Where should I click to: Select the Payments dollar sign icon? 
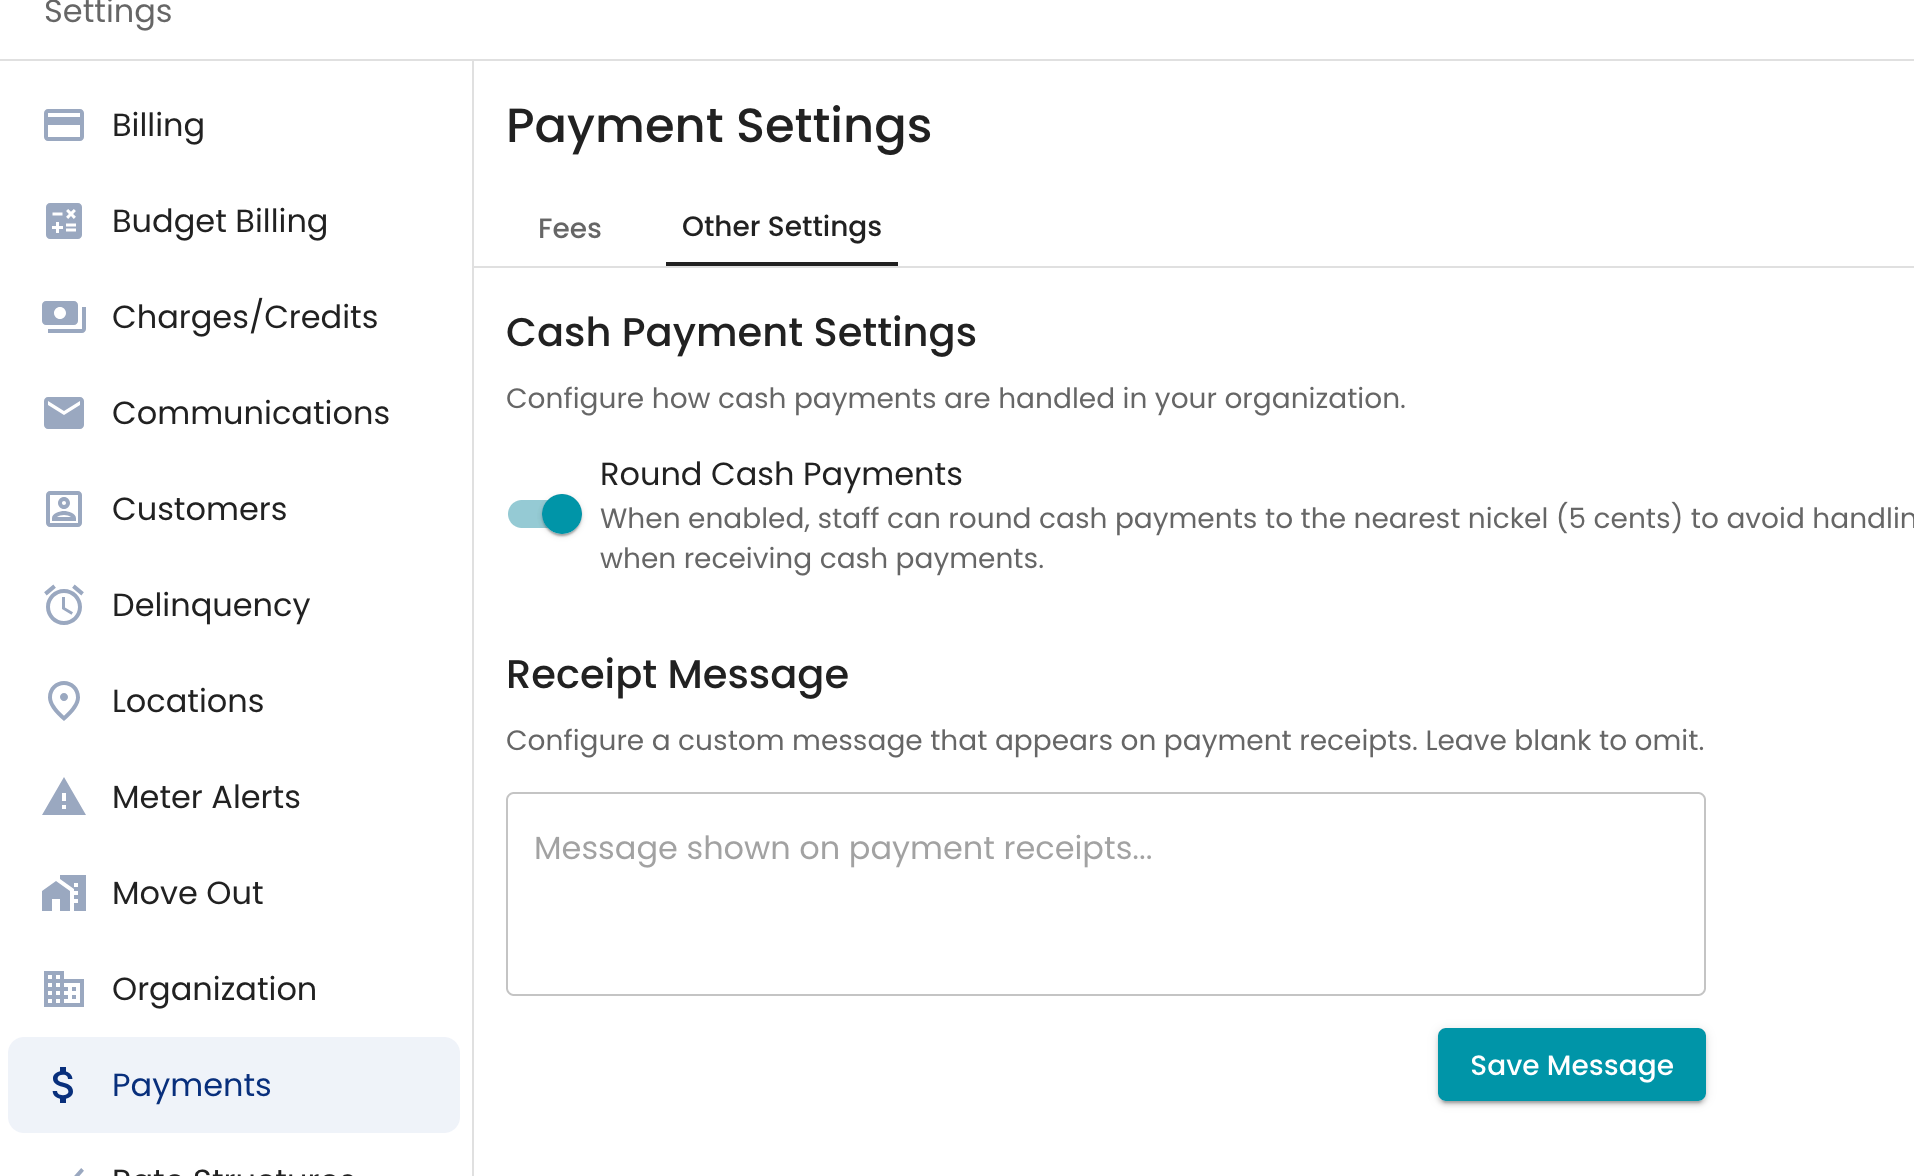(x=63, y=1085)
